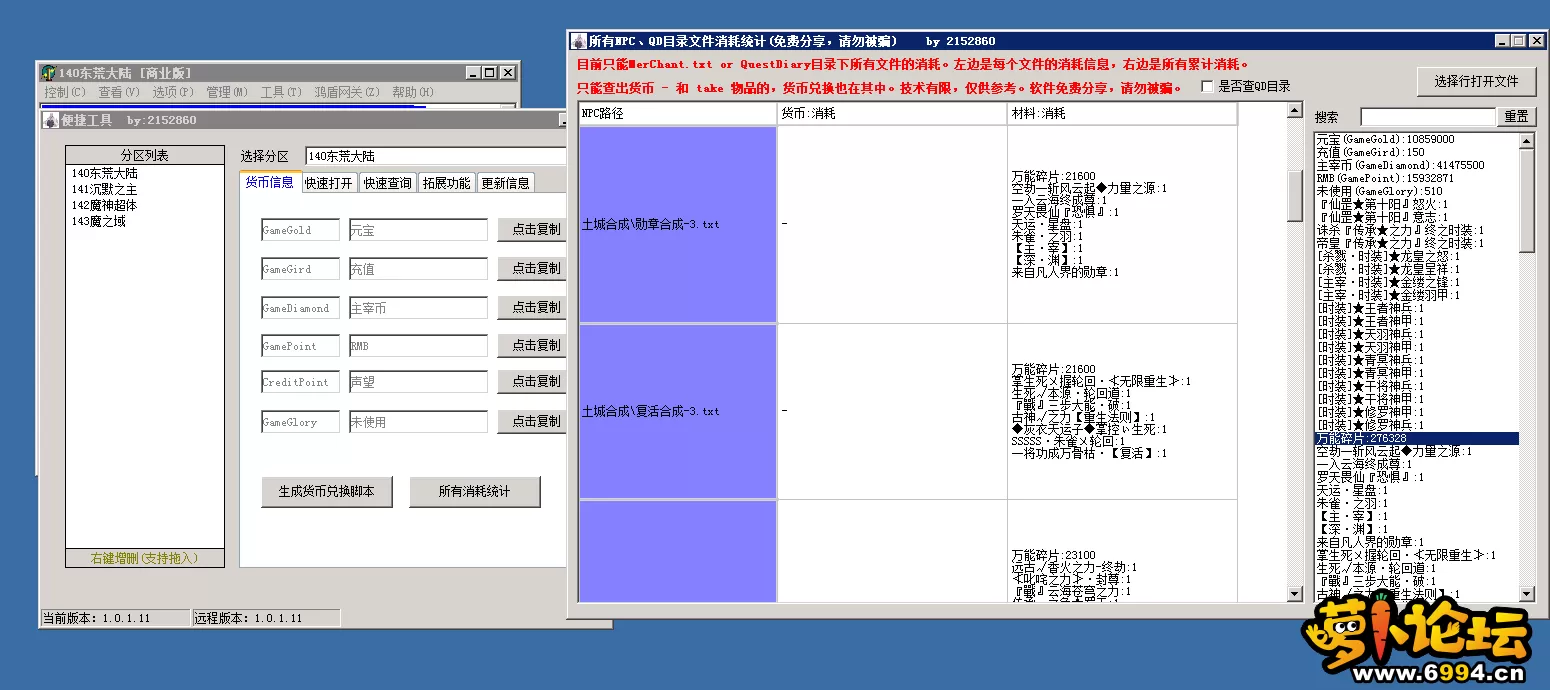
Task: Focus the 搜索 input field
Action: click(x=1426, y=117)
